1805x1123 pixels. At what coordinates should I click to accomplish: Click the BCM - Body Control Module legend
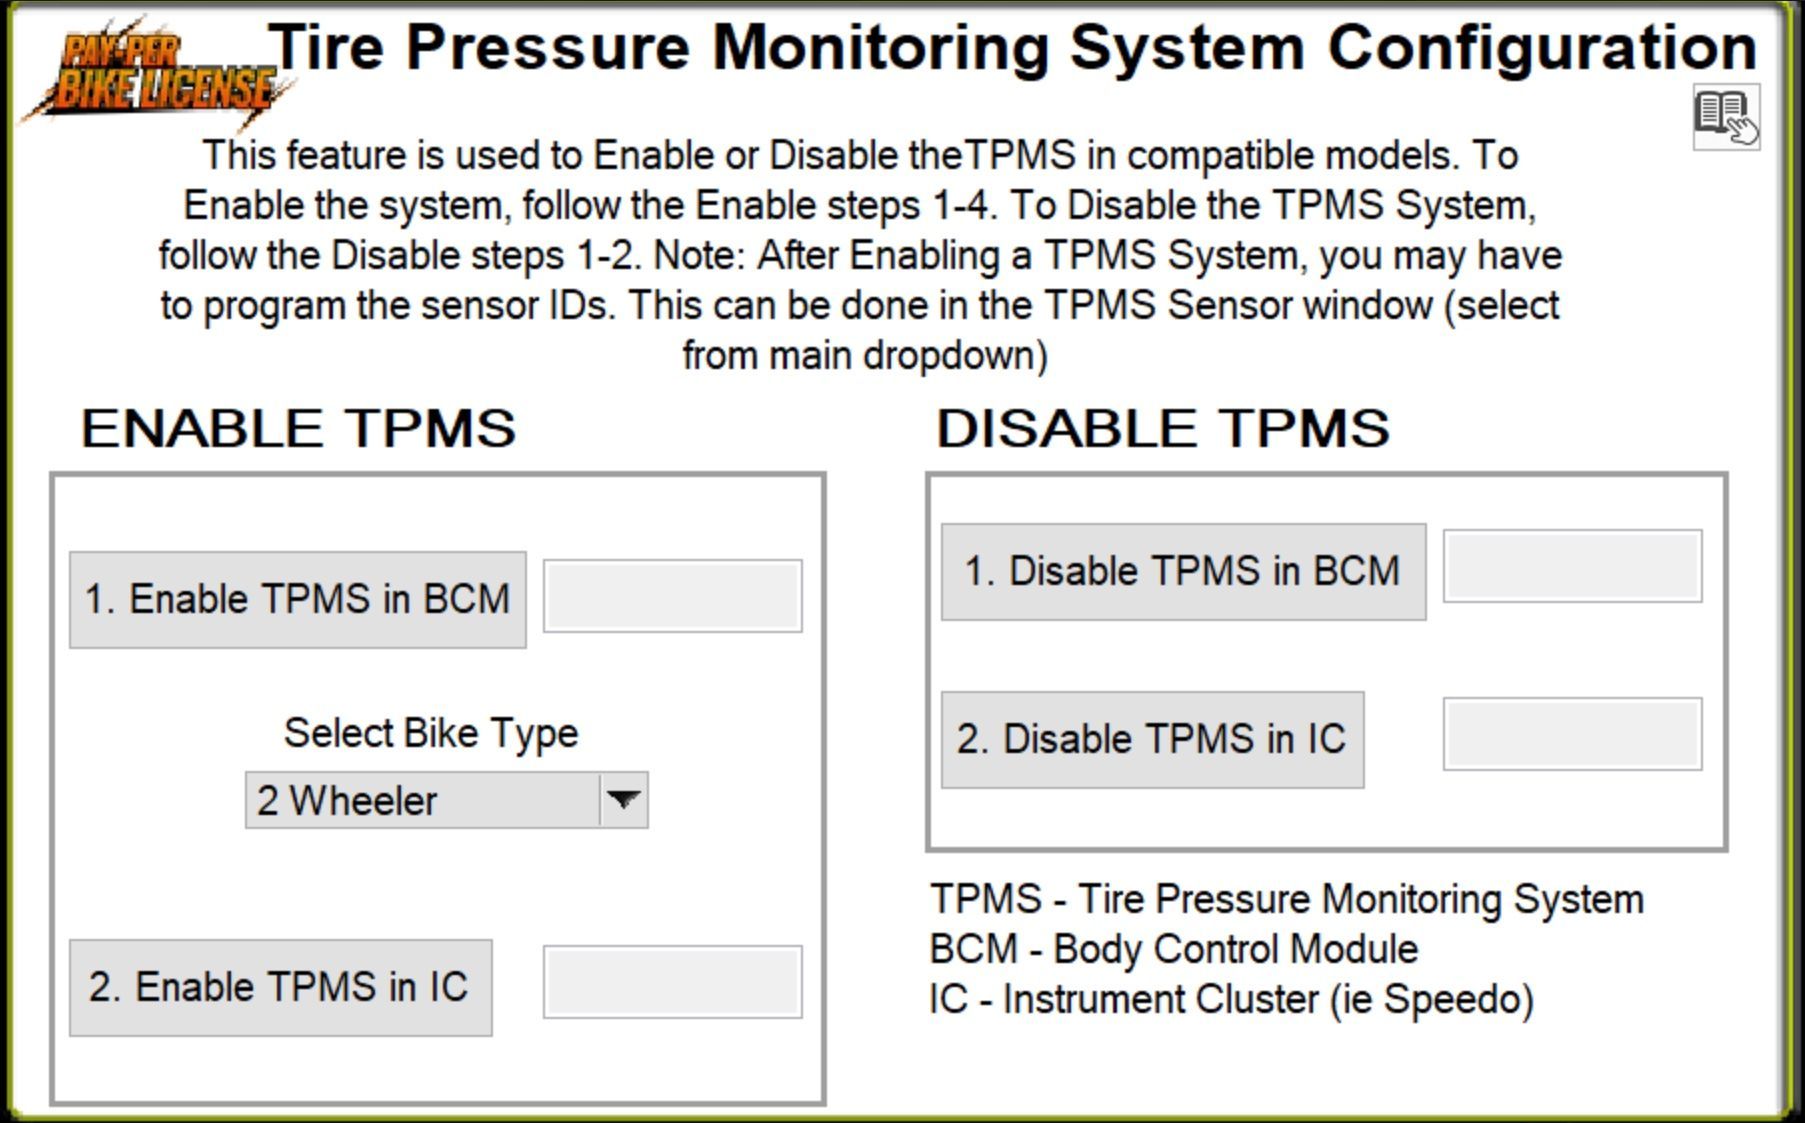(1173, 949)
